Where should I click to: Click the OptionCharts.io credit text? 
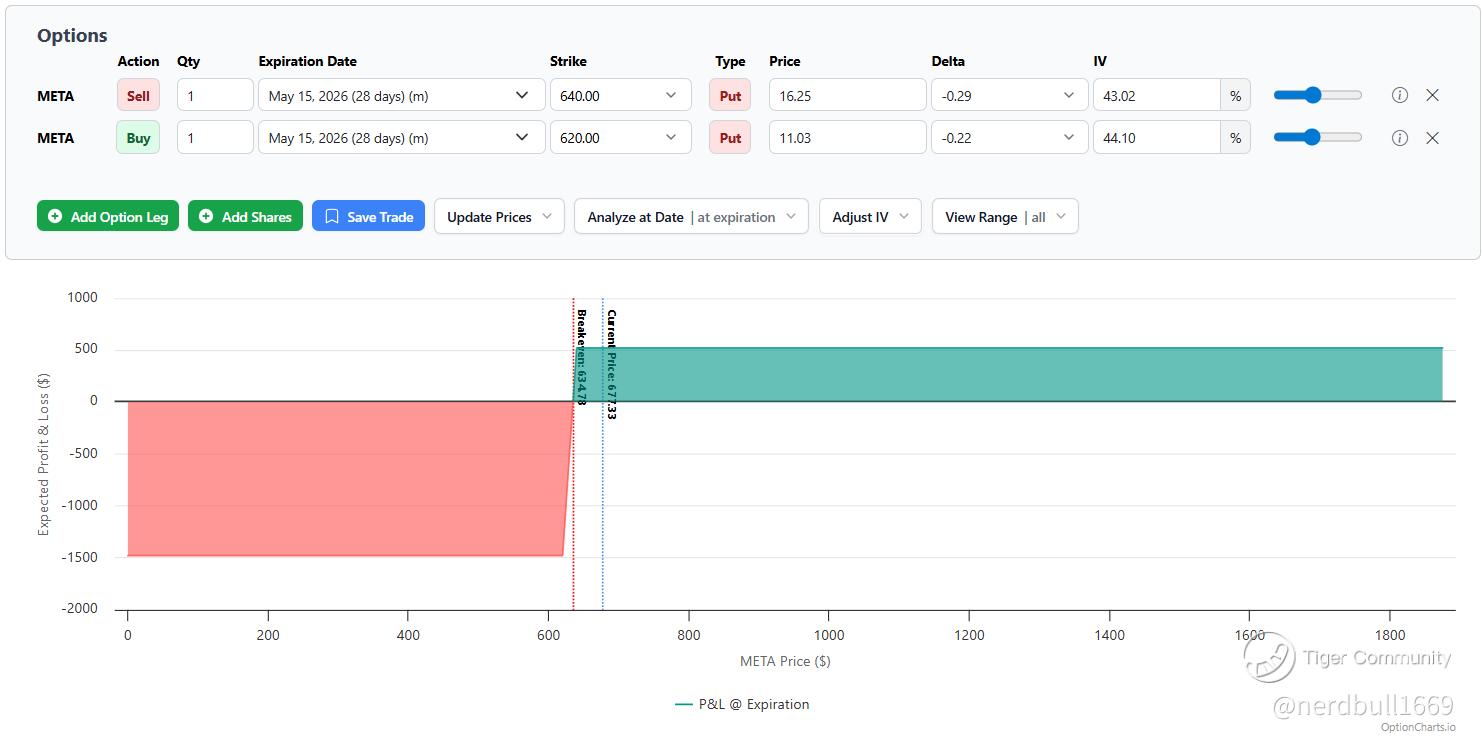click(x=1418, y=727)
